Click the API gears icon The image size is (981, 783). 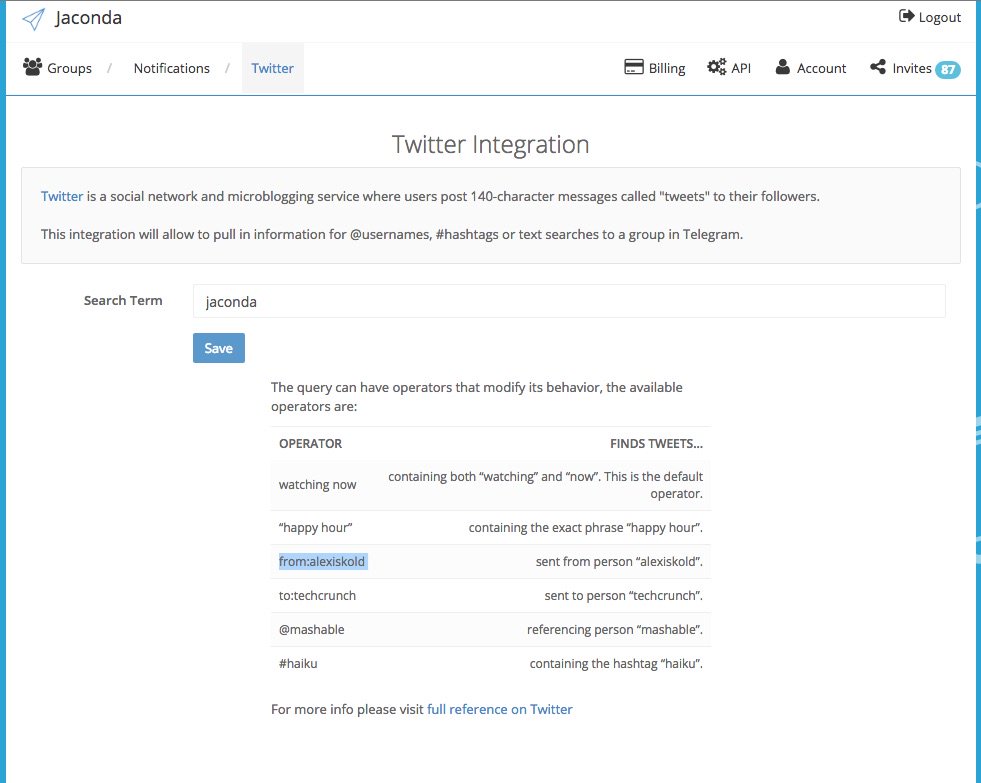point(717,67)
